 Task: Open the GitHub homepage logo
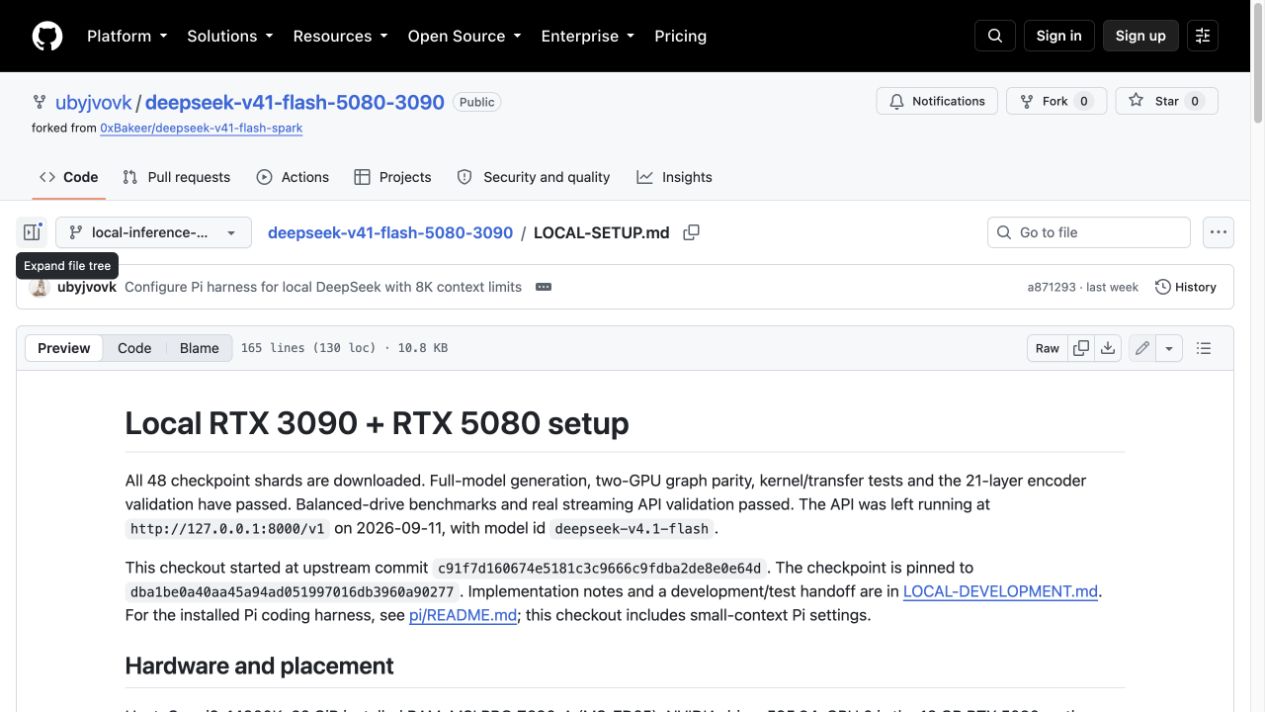click(x=47, y=36)
